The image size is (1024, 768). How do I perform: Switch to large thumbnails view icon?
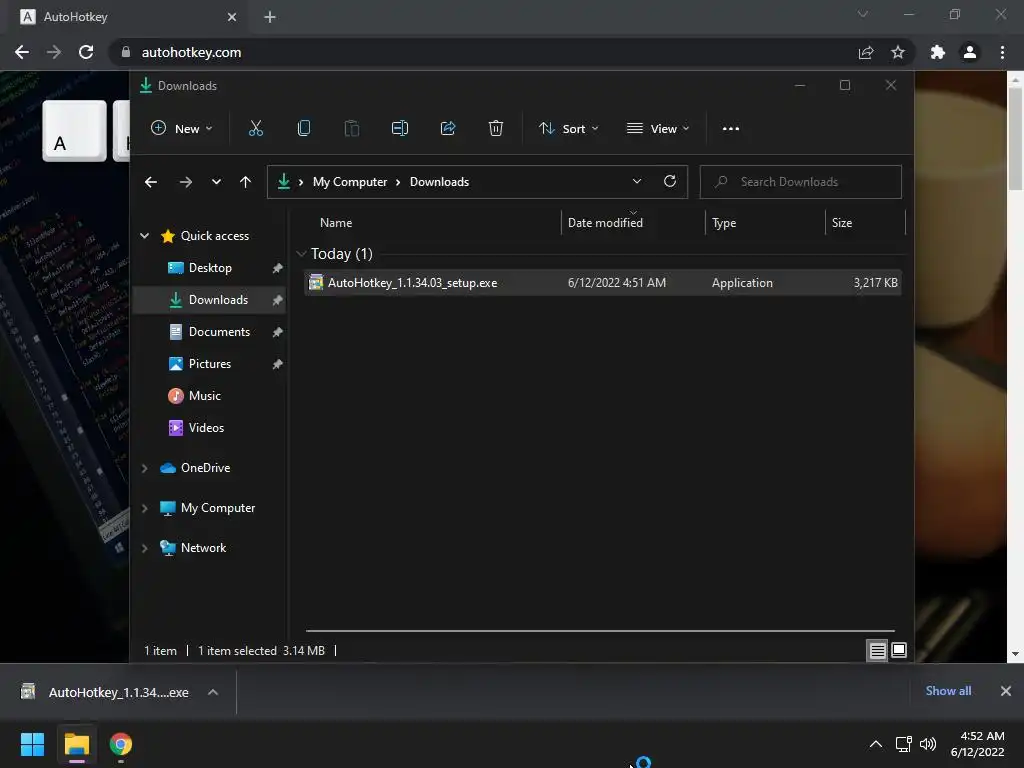pos(899,650)
